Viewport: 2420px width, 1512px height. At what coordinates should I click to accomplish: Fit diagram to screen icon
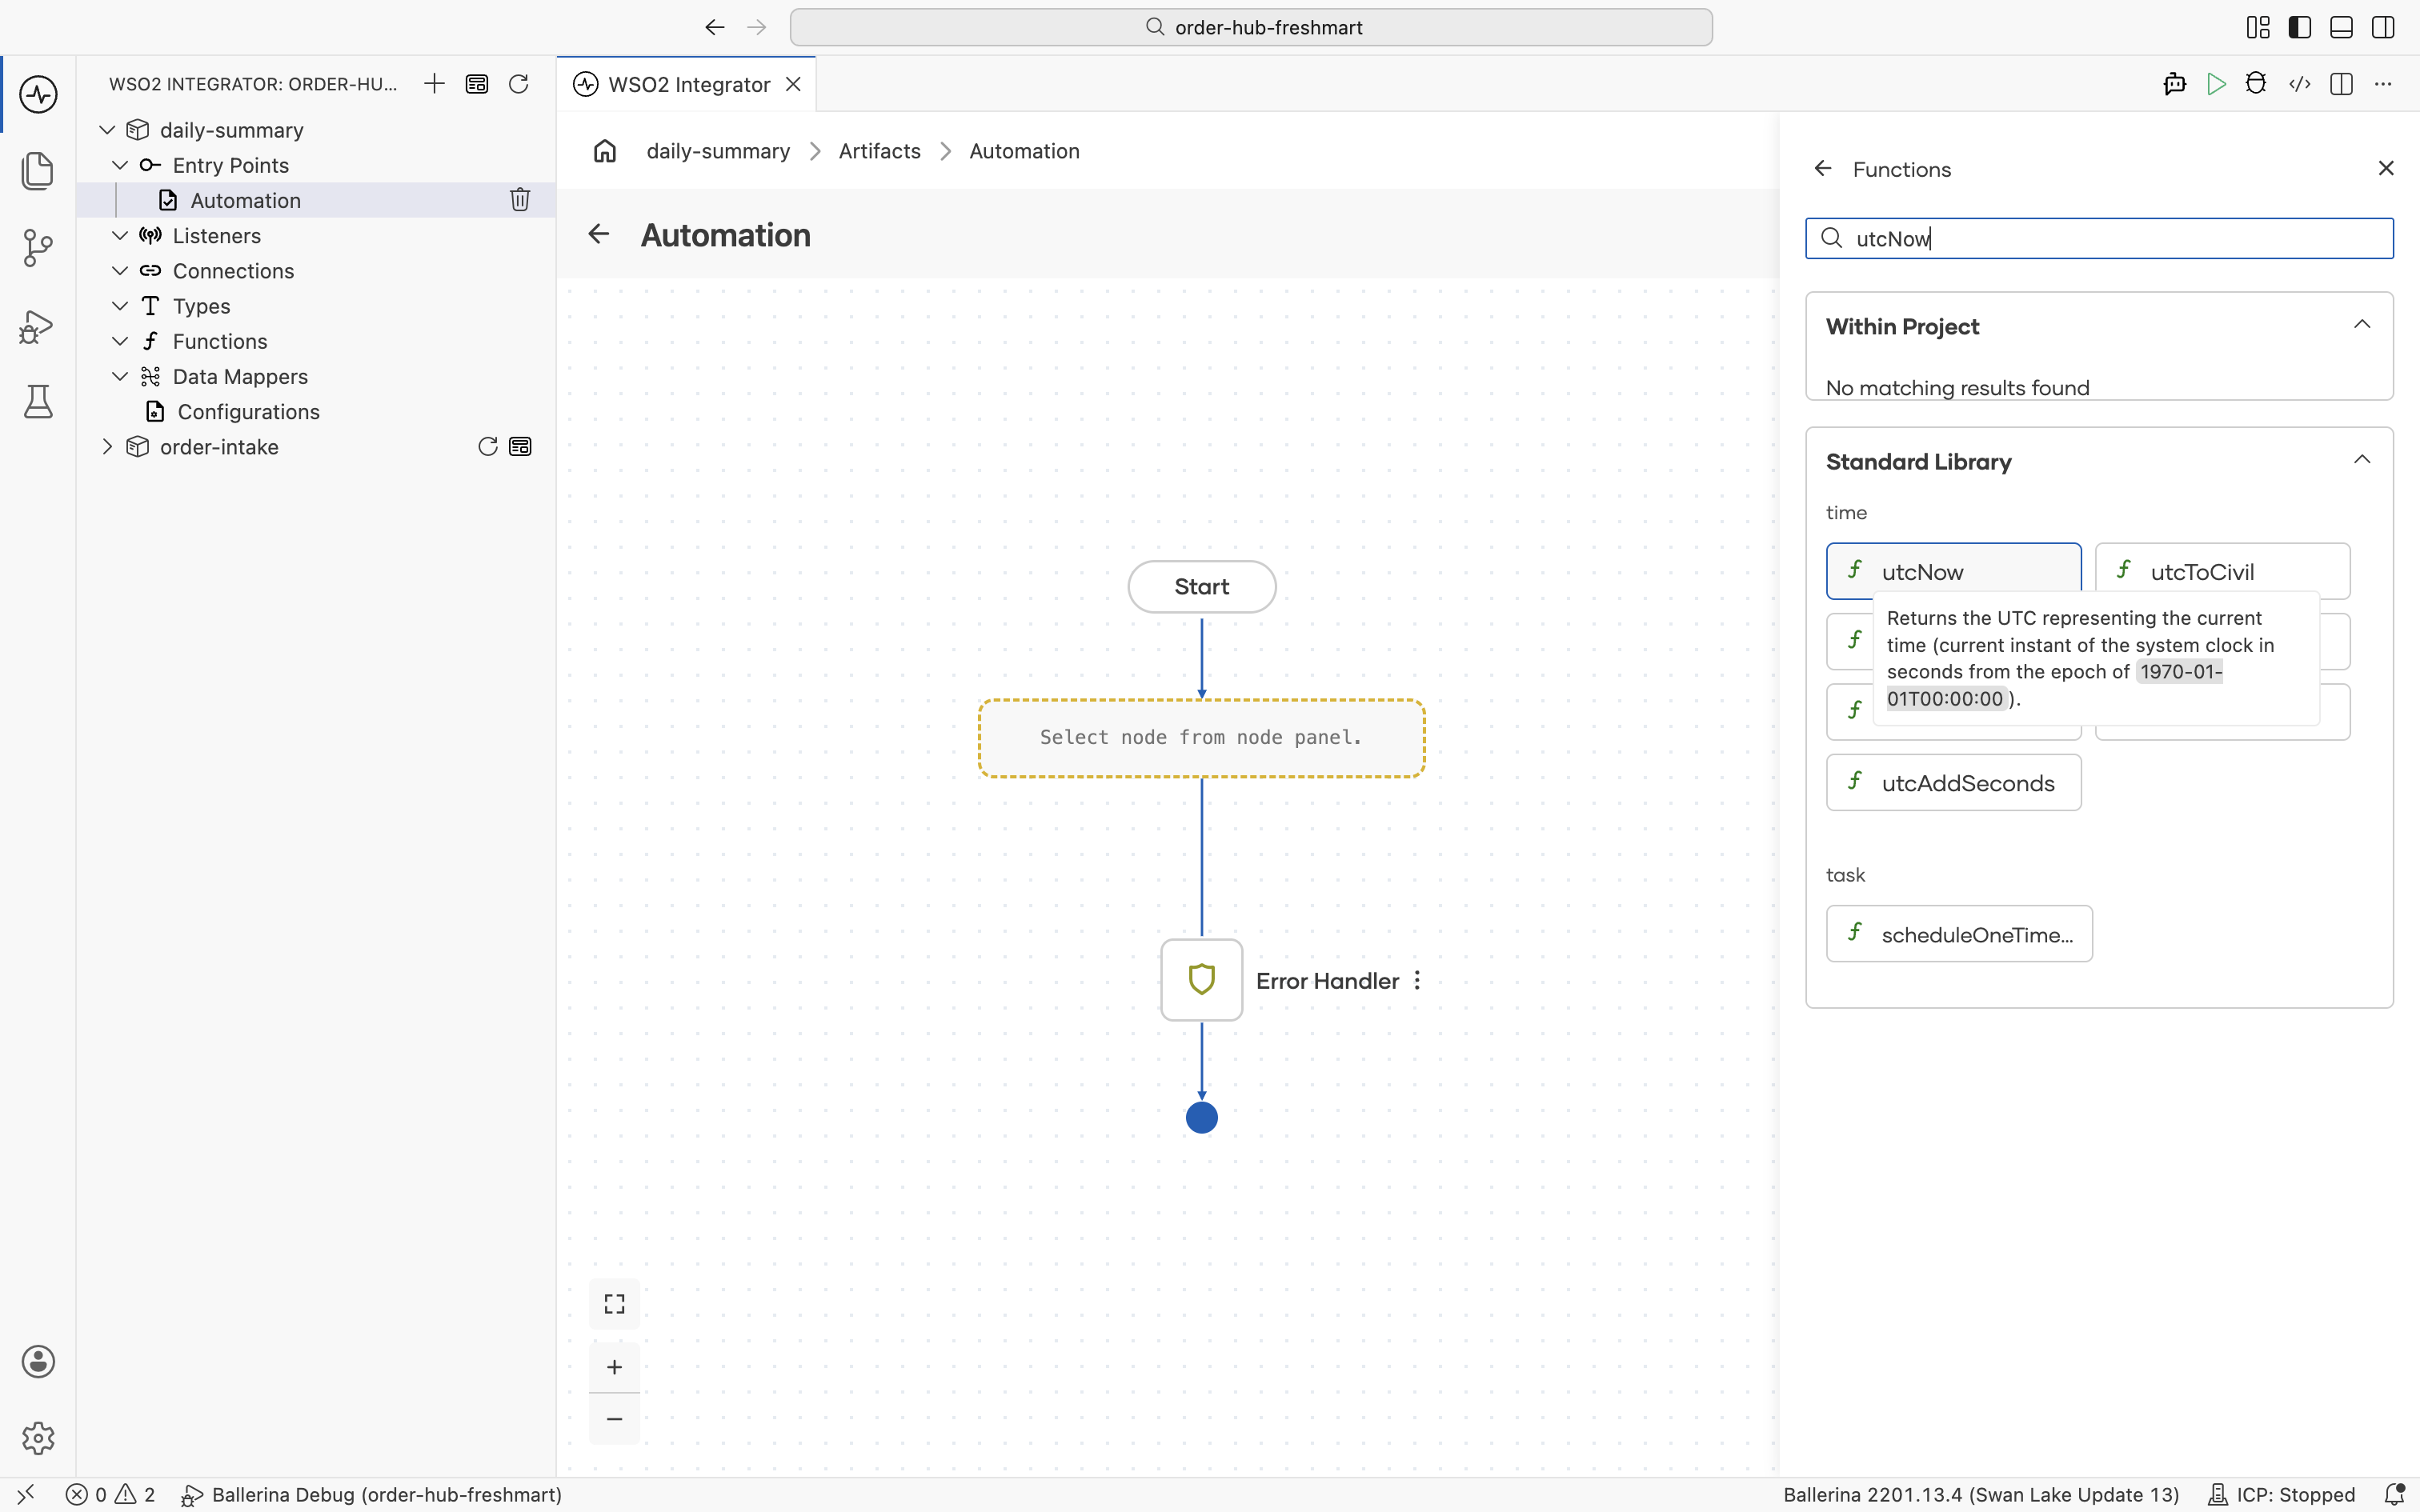614,1303
